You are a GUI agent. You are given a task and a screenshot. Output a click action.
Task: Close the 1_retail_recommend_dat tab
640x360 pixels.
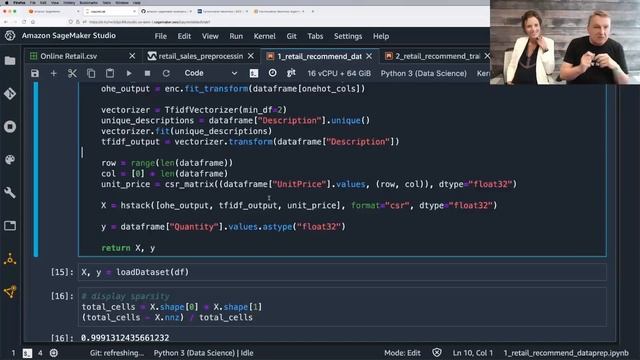point(369,56)
